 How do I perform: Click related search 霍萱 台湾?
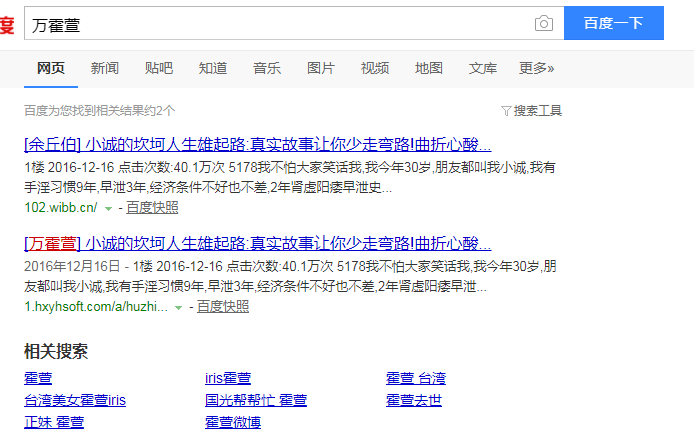416,378
